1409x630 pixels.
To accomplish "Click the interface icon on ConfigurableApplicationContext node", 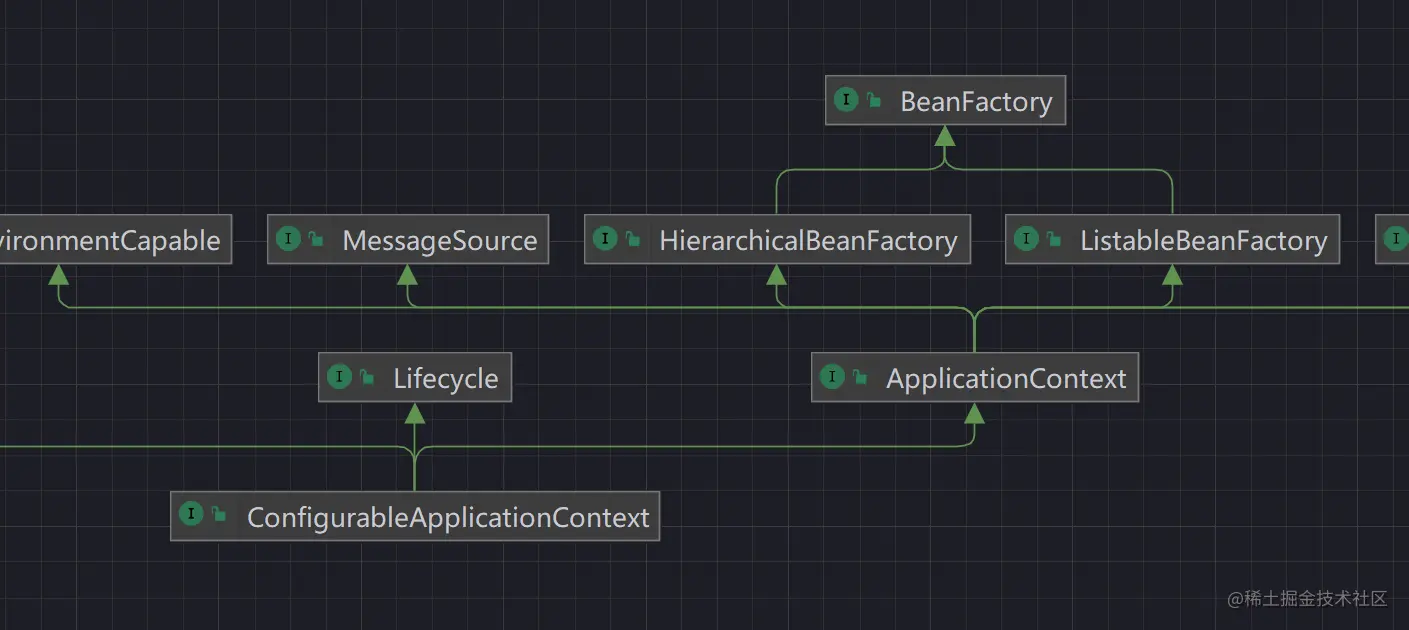I will tap(191, 515).
